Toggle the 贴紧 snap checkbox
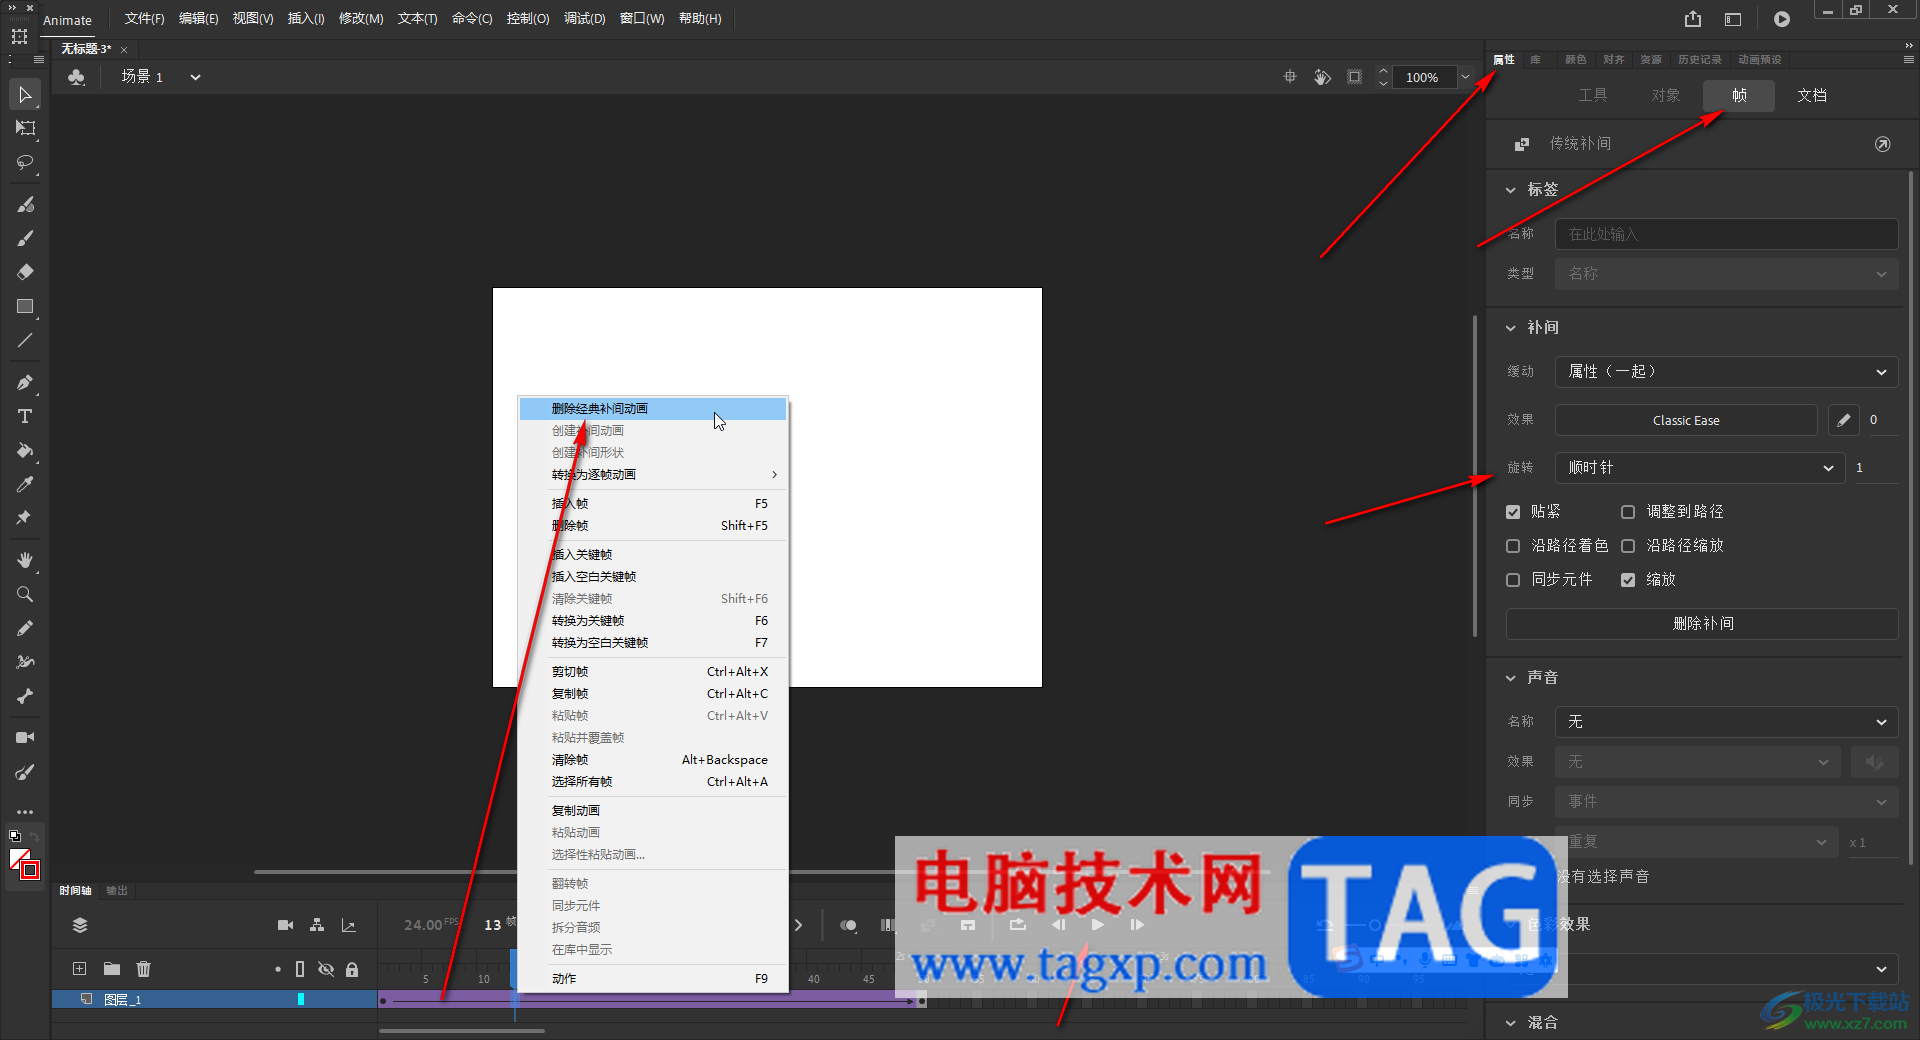This screenshot has height=1040, width=1920. tap(1513, 512)
